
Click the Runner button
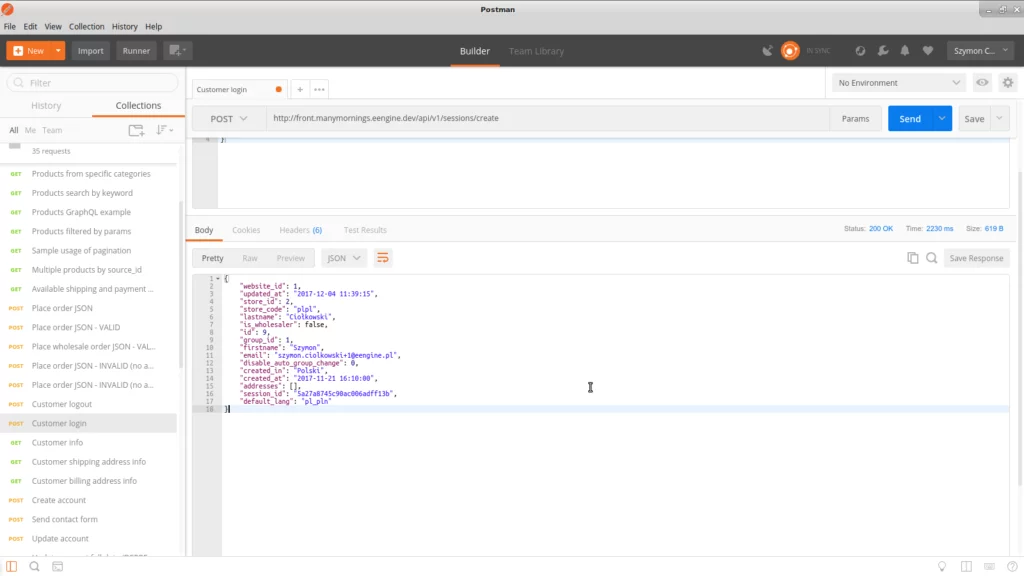tap(136, 50)
